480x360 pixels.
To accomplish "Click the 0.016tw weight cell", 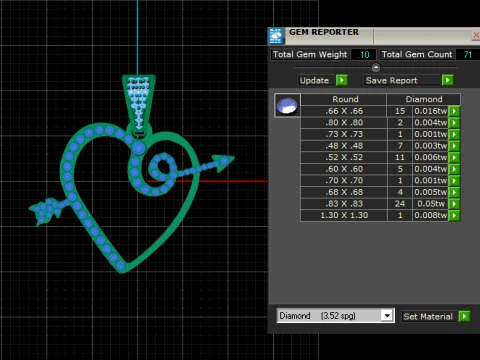I will coord(430,111).
